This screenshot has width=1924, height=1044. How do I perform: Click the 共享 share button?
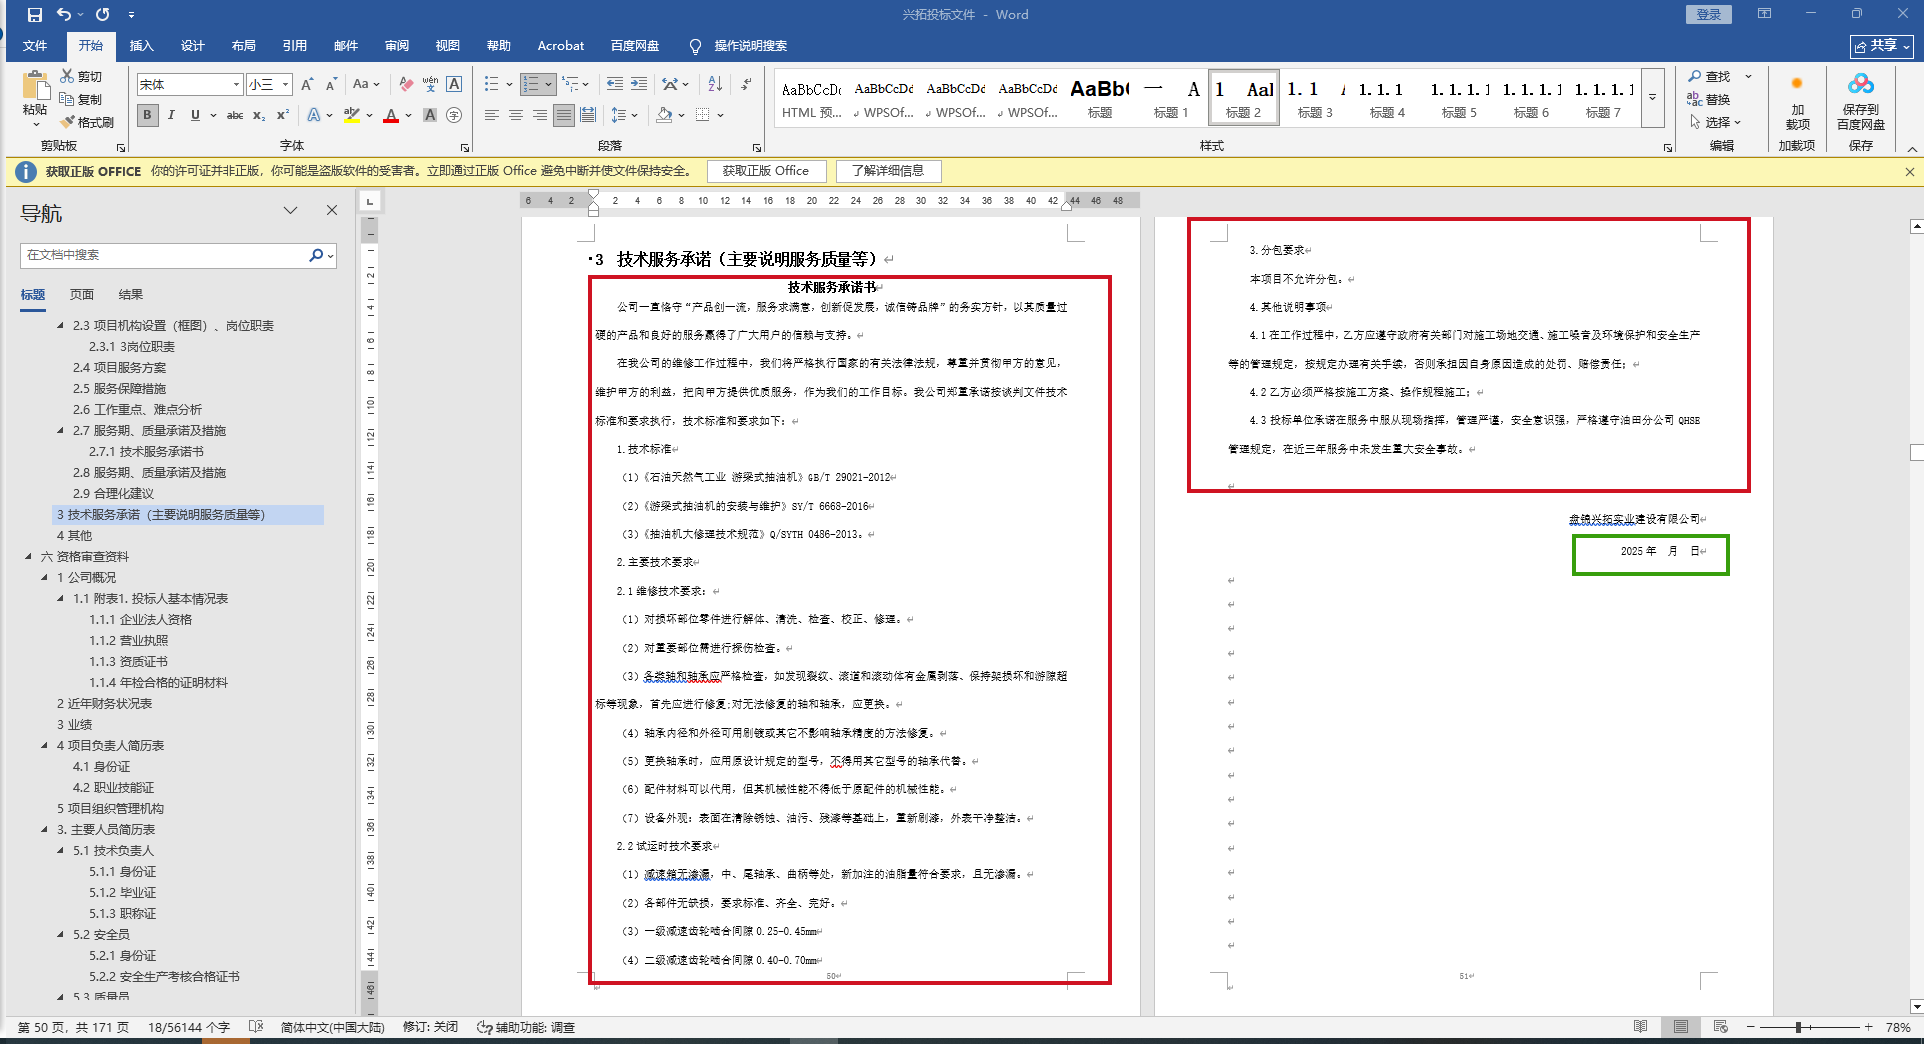tap(1881, 46)
